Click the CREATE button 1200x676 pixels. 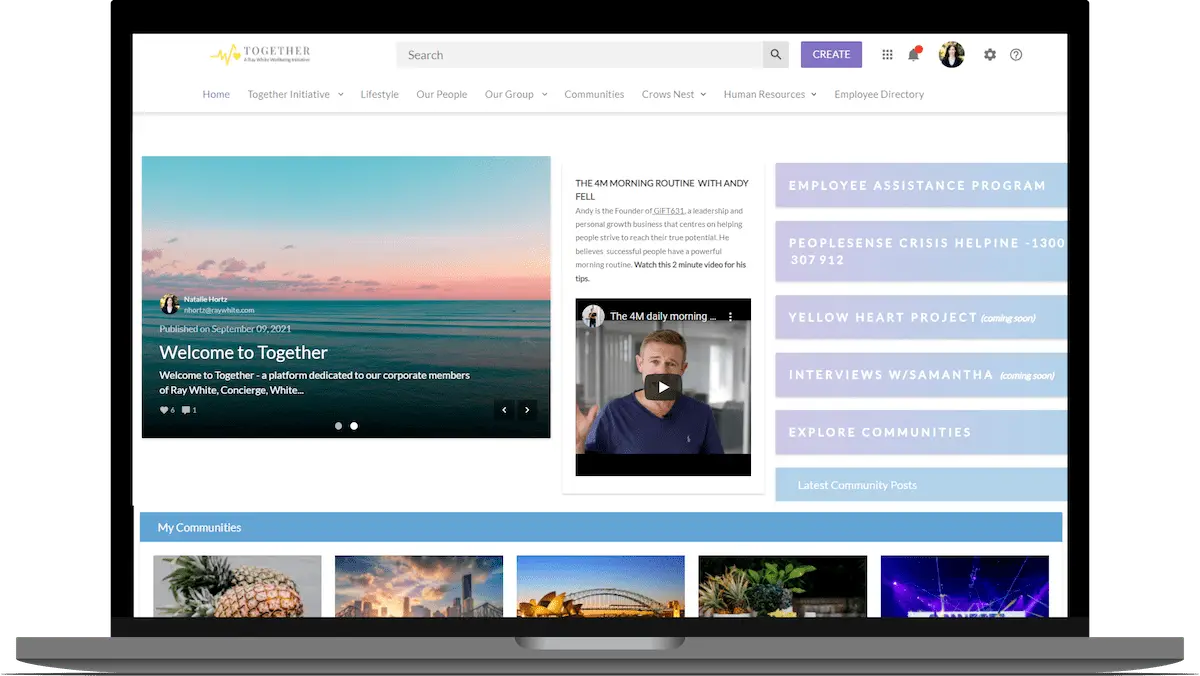coord(831,55)
